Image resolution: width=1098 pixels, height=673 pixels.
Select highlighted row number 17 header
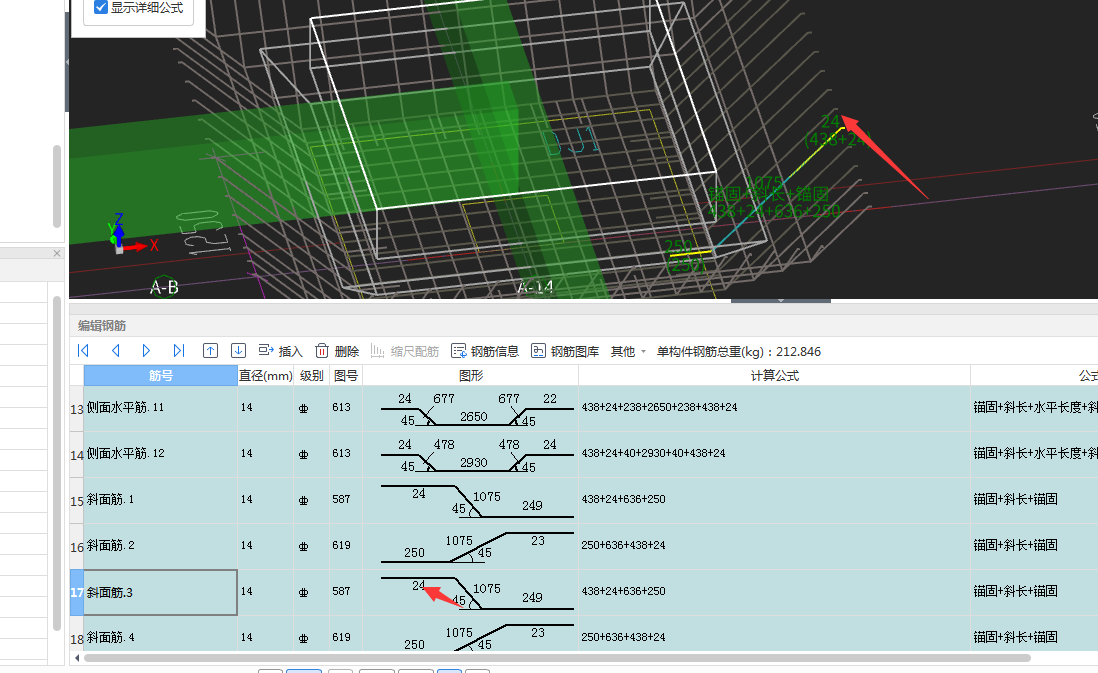coord(76,592)
